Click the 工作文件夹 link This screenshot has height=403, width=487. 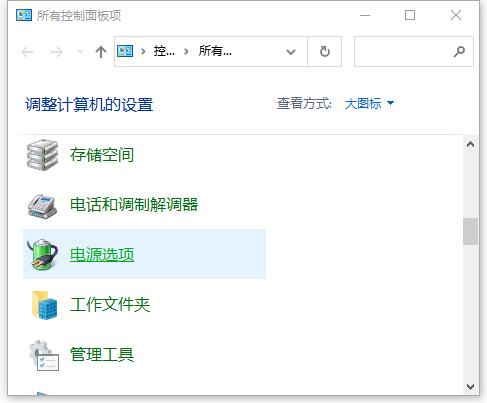pyautogui.click(x=110, y=304)
